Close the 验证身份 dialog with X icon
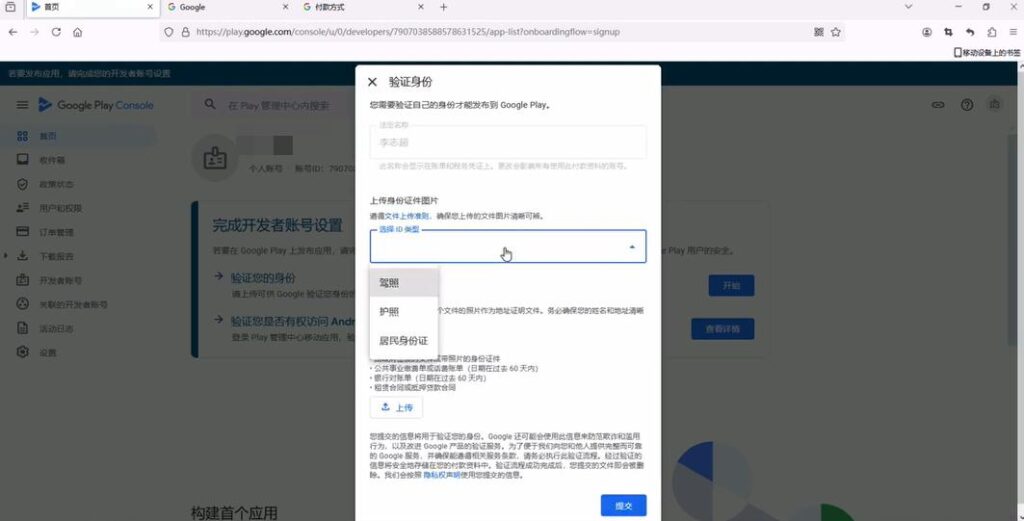Screen dimensions: 1024x521 pos(373,82)
